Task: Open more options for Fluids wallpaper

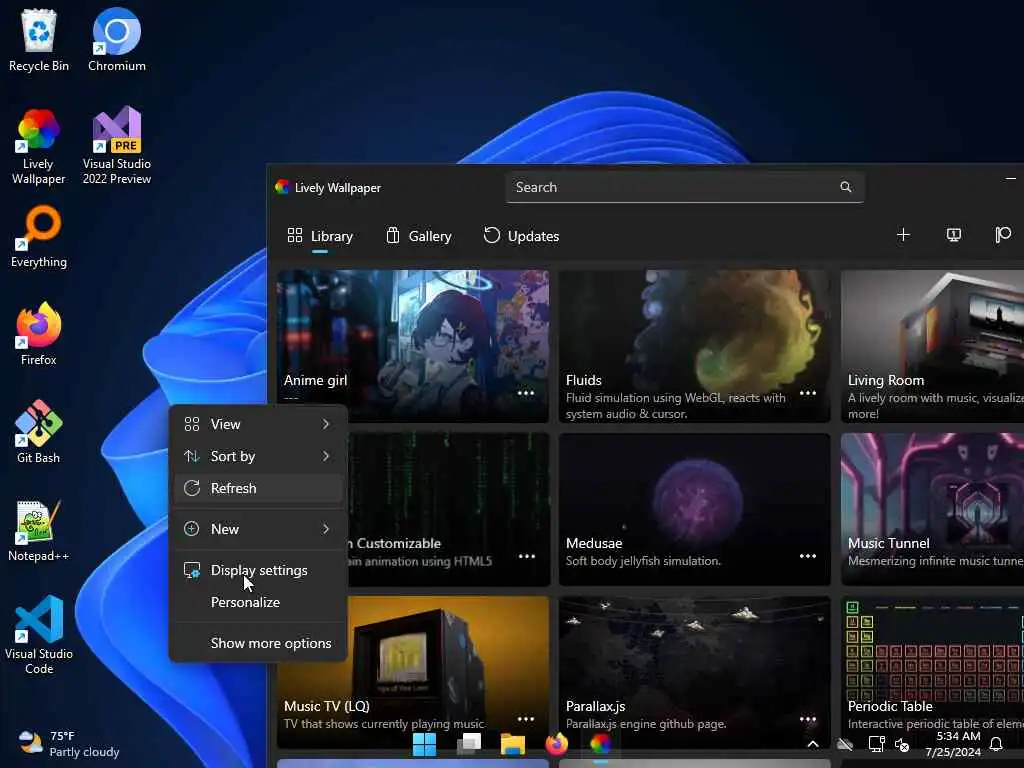Action: (x=808, y=393)
